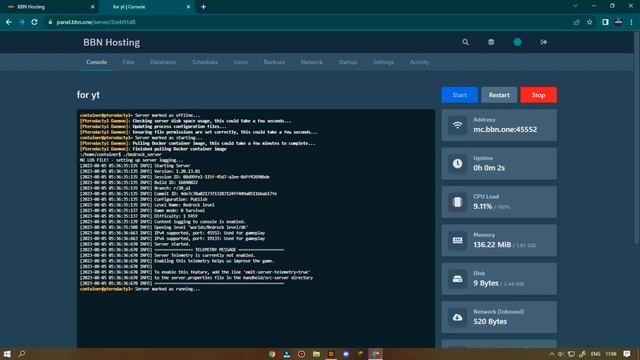Click the server address mc.bbn.one:45552

click(x=505, y=129)
